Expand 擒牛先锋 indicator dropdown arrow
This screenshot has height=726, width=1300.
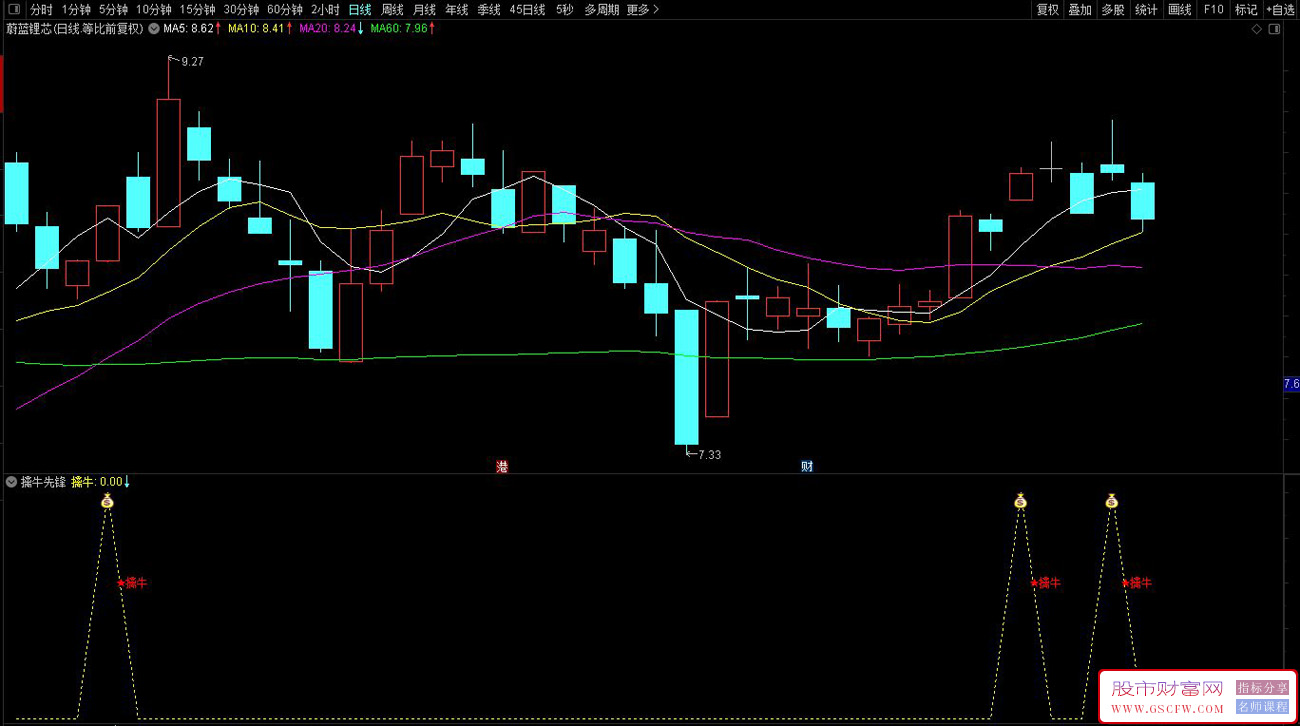click(x=11, y=482)
